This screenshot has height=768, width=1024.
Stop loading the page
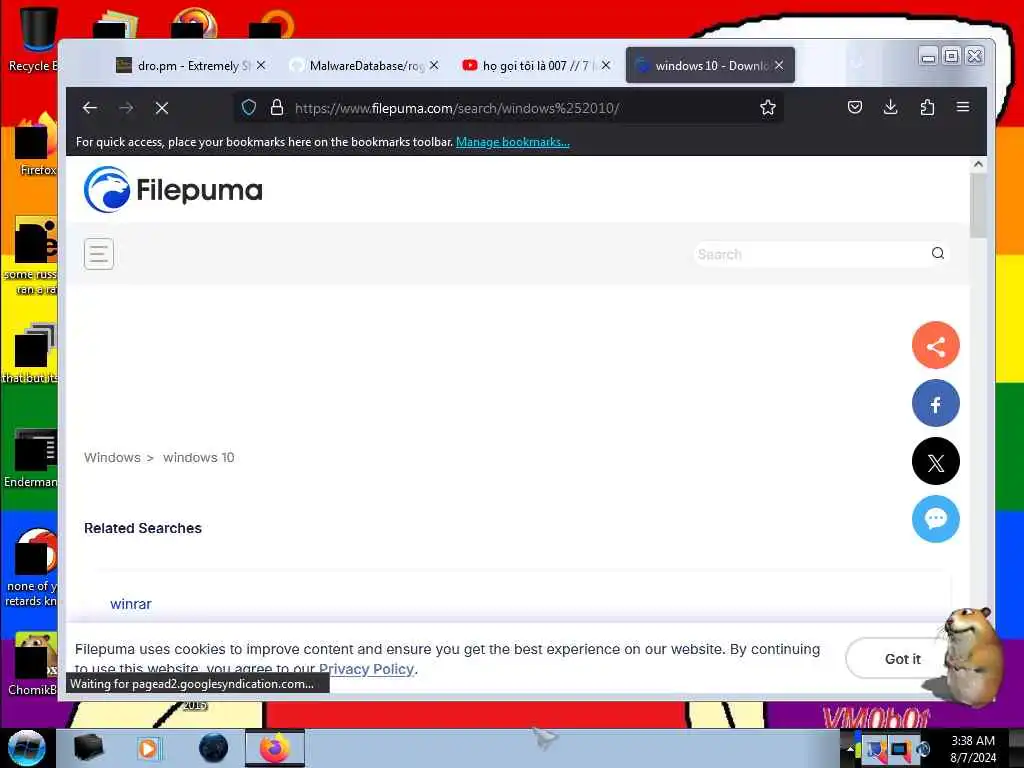162,108
